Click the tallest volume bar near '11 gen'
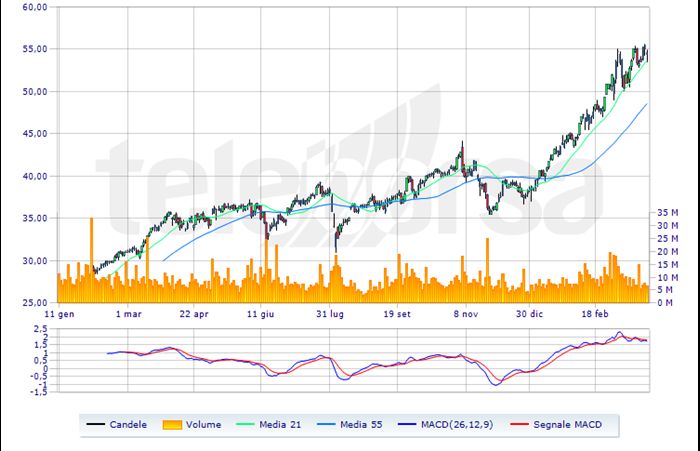The image size is (700, 451). [91, 260]
